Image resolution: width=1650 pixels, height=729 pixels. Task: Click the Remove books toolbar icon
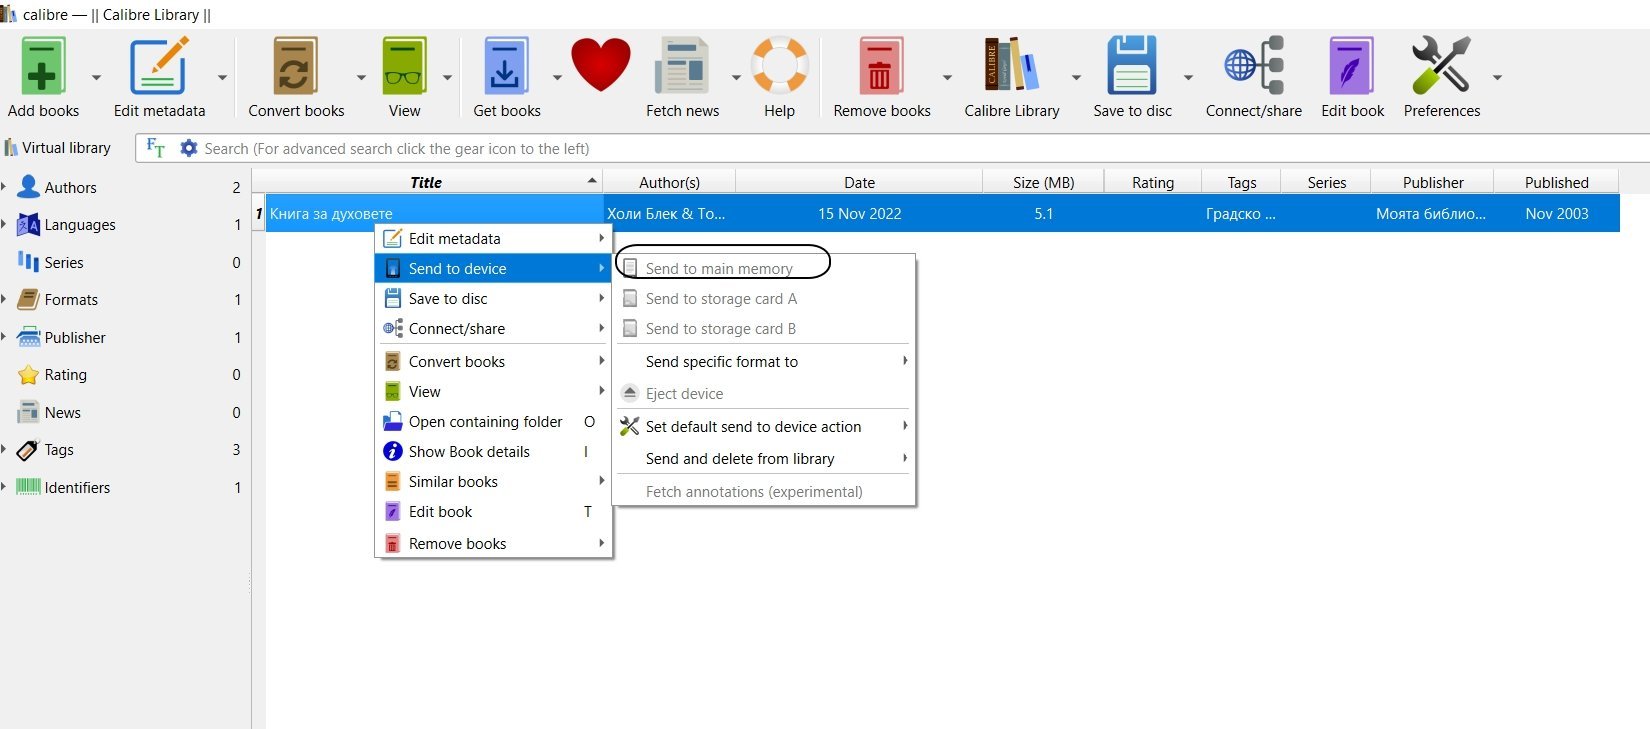point(881,66)
